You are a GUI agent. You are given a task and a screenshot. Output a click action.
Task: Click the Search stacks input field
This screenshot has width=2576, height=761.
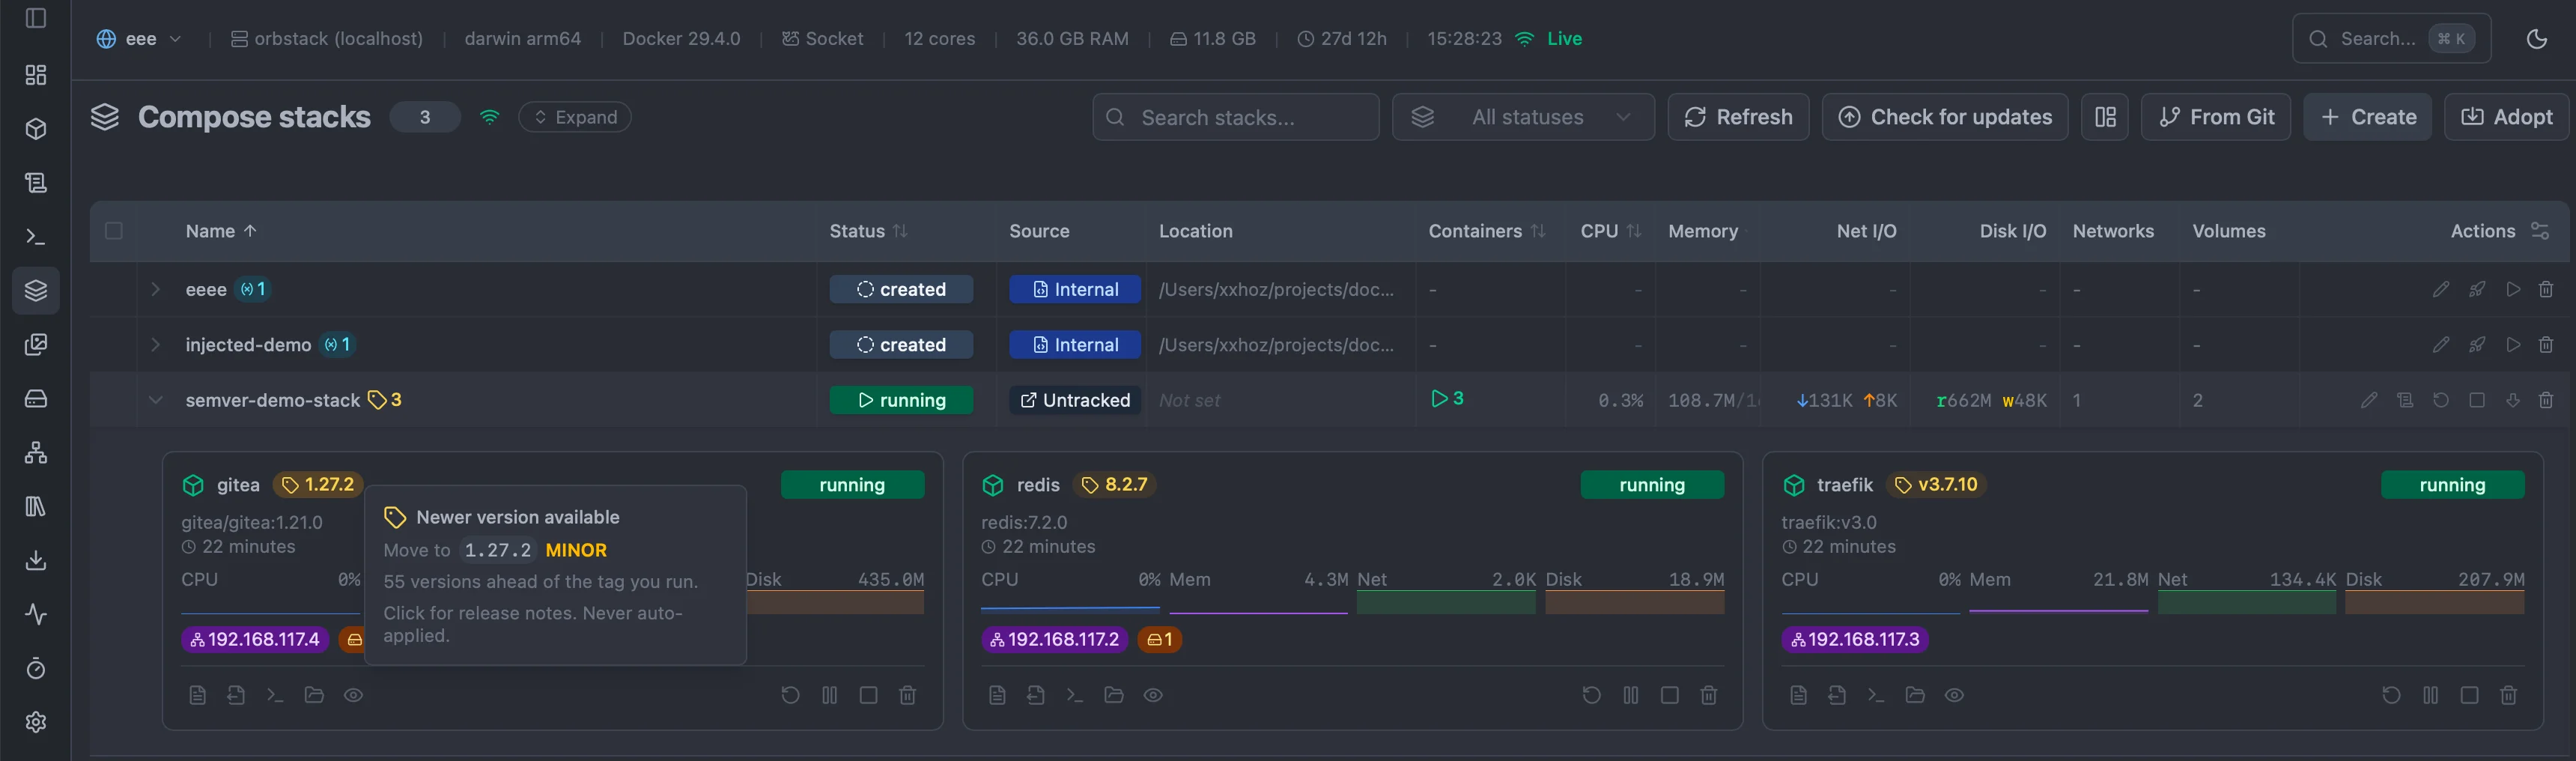click(1236, 117)
